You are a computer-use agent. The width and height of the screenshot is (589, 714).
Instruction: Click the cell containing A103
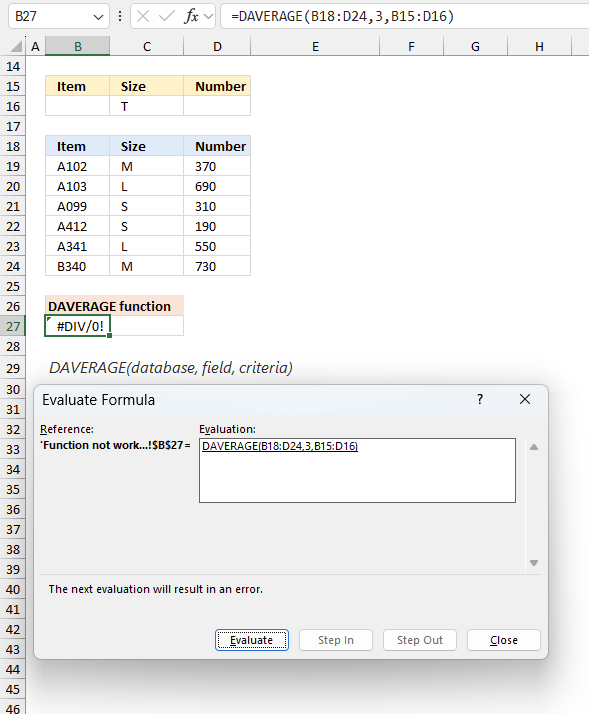(77, 187)
